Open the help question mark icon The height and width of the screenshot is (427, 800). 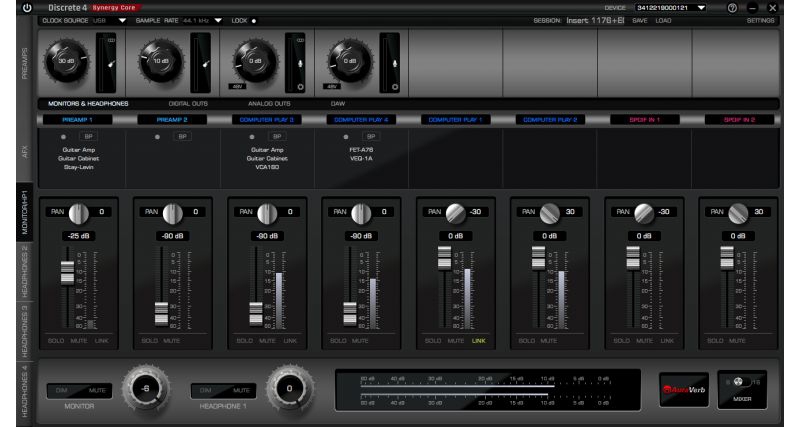pos(732,8)
